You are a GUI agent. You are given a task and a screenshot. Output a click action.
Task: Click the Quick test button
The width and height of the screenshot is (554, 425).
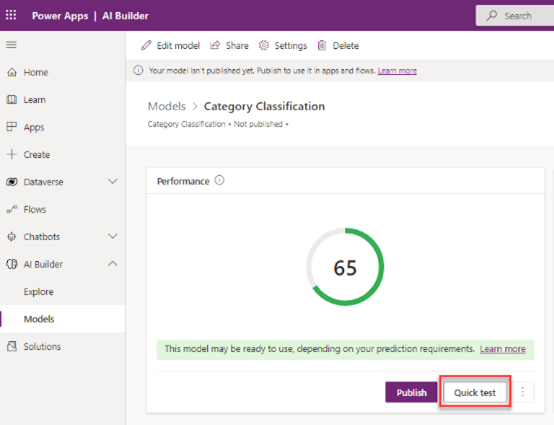[475, 392]
